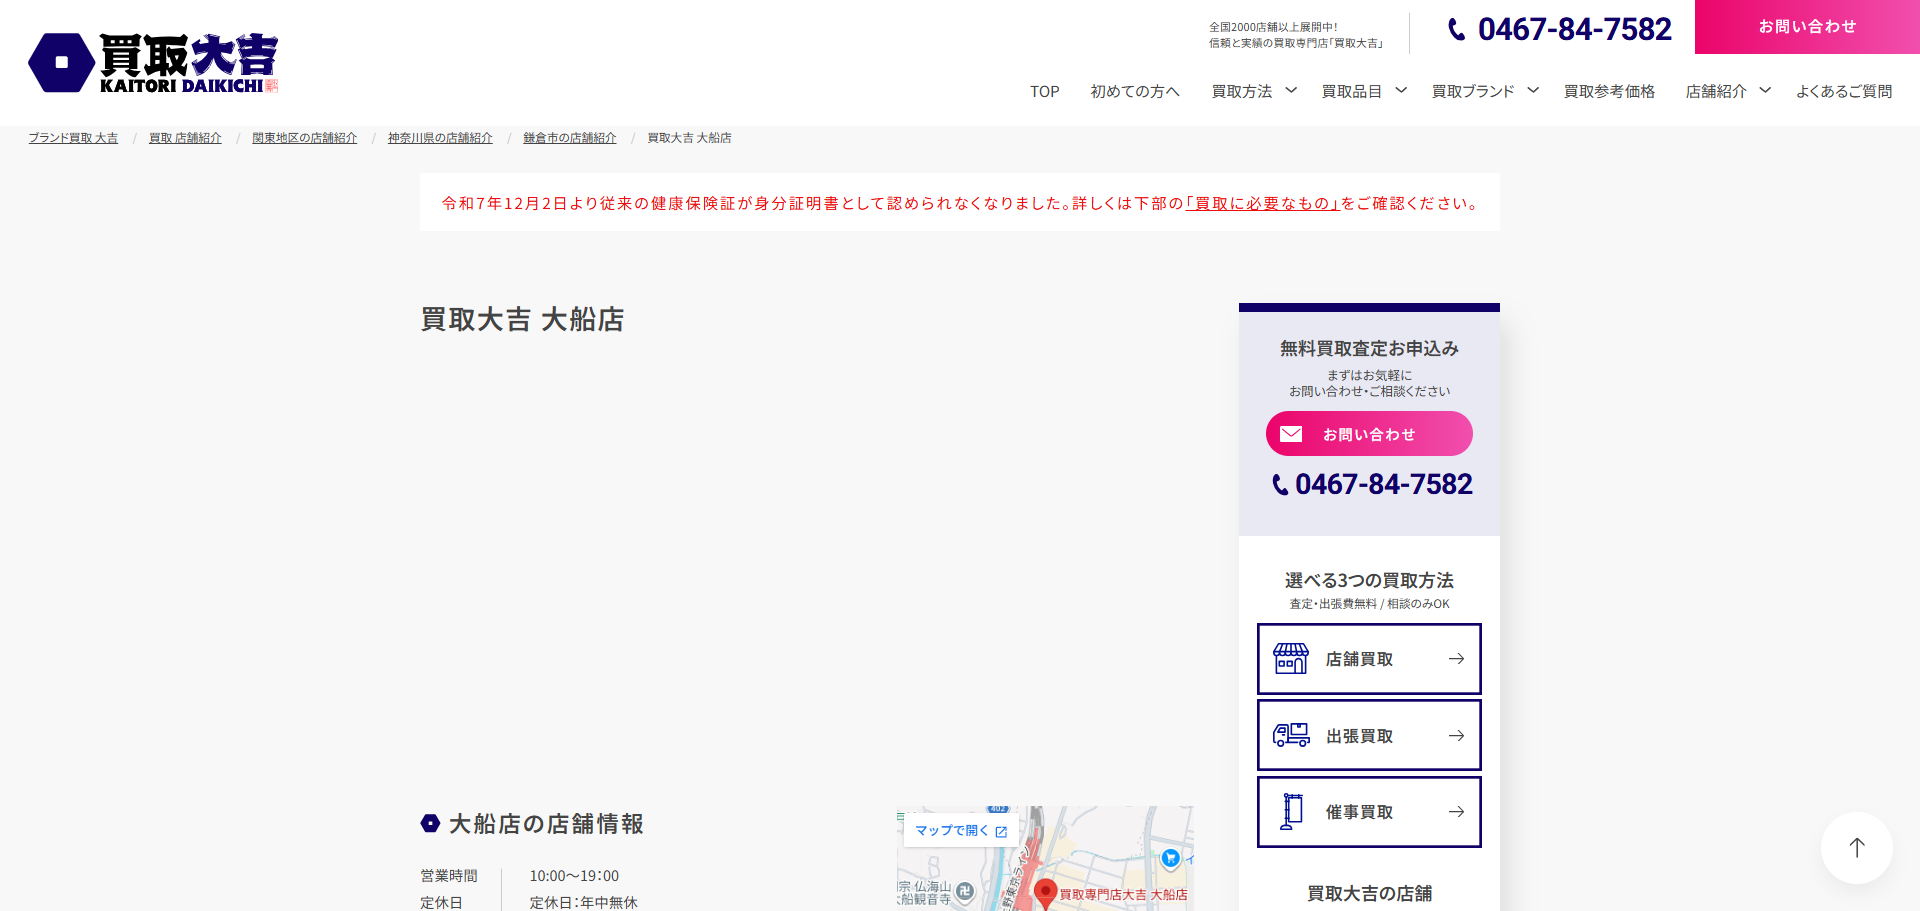Click the scroll-to-top arrow button
This screenshot has width=1920, height=911.
[x=1857, y=848]
